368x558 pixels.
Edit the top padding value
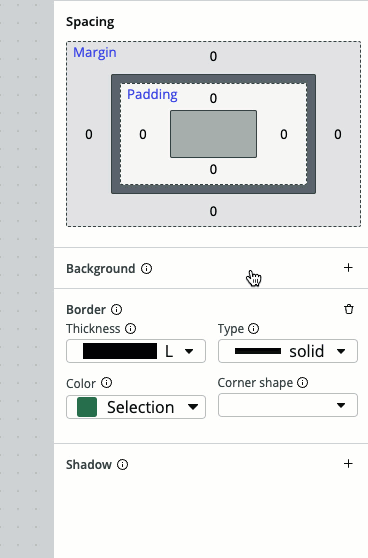(213, 98)
